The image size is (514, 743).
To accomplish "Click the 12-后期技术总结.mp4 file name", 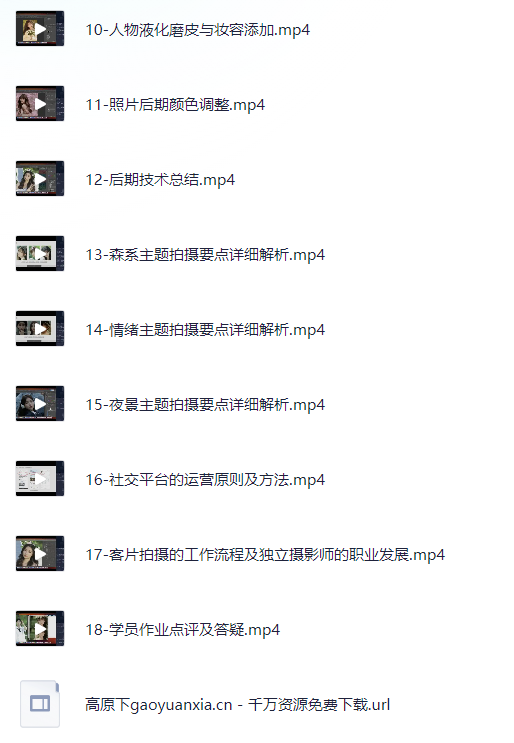I will coord(160,180).
